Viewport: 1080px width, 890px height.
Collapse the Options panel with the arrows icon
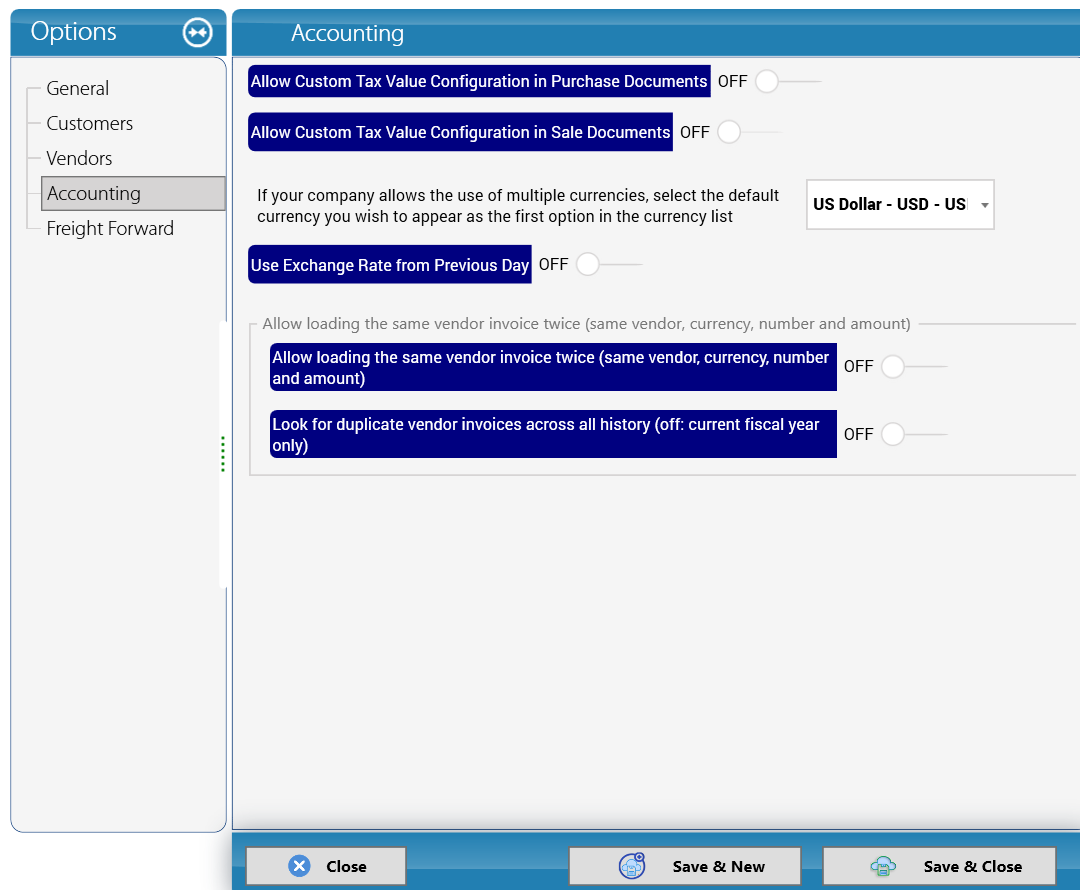[198, 32]
